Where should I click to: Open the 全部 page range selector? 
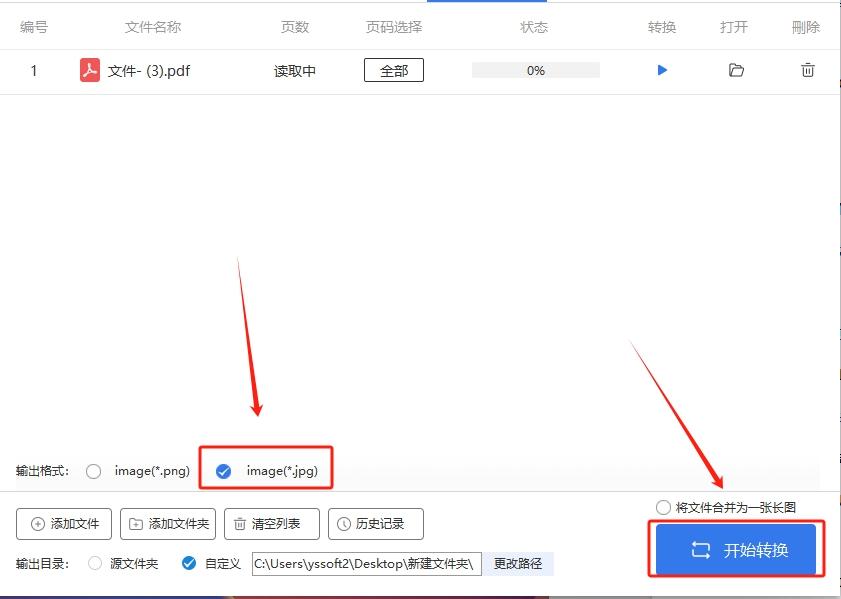[x=394, y=70]
